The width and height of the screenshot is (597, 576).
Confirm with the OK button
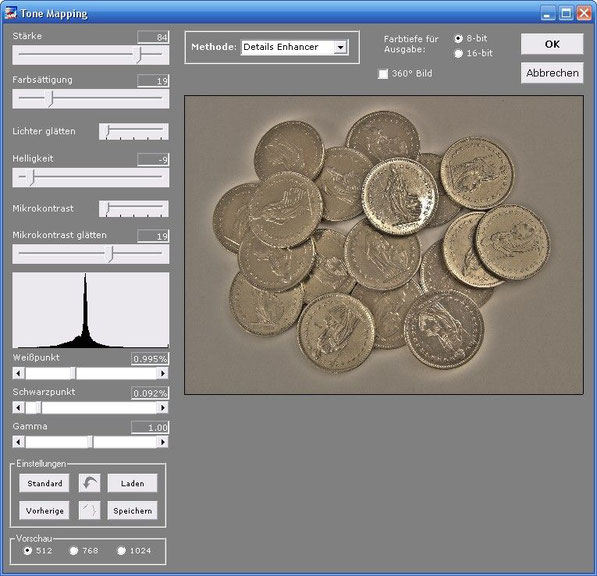pos(552,44)
